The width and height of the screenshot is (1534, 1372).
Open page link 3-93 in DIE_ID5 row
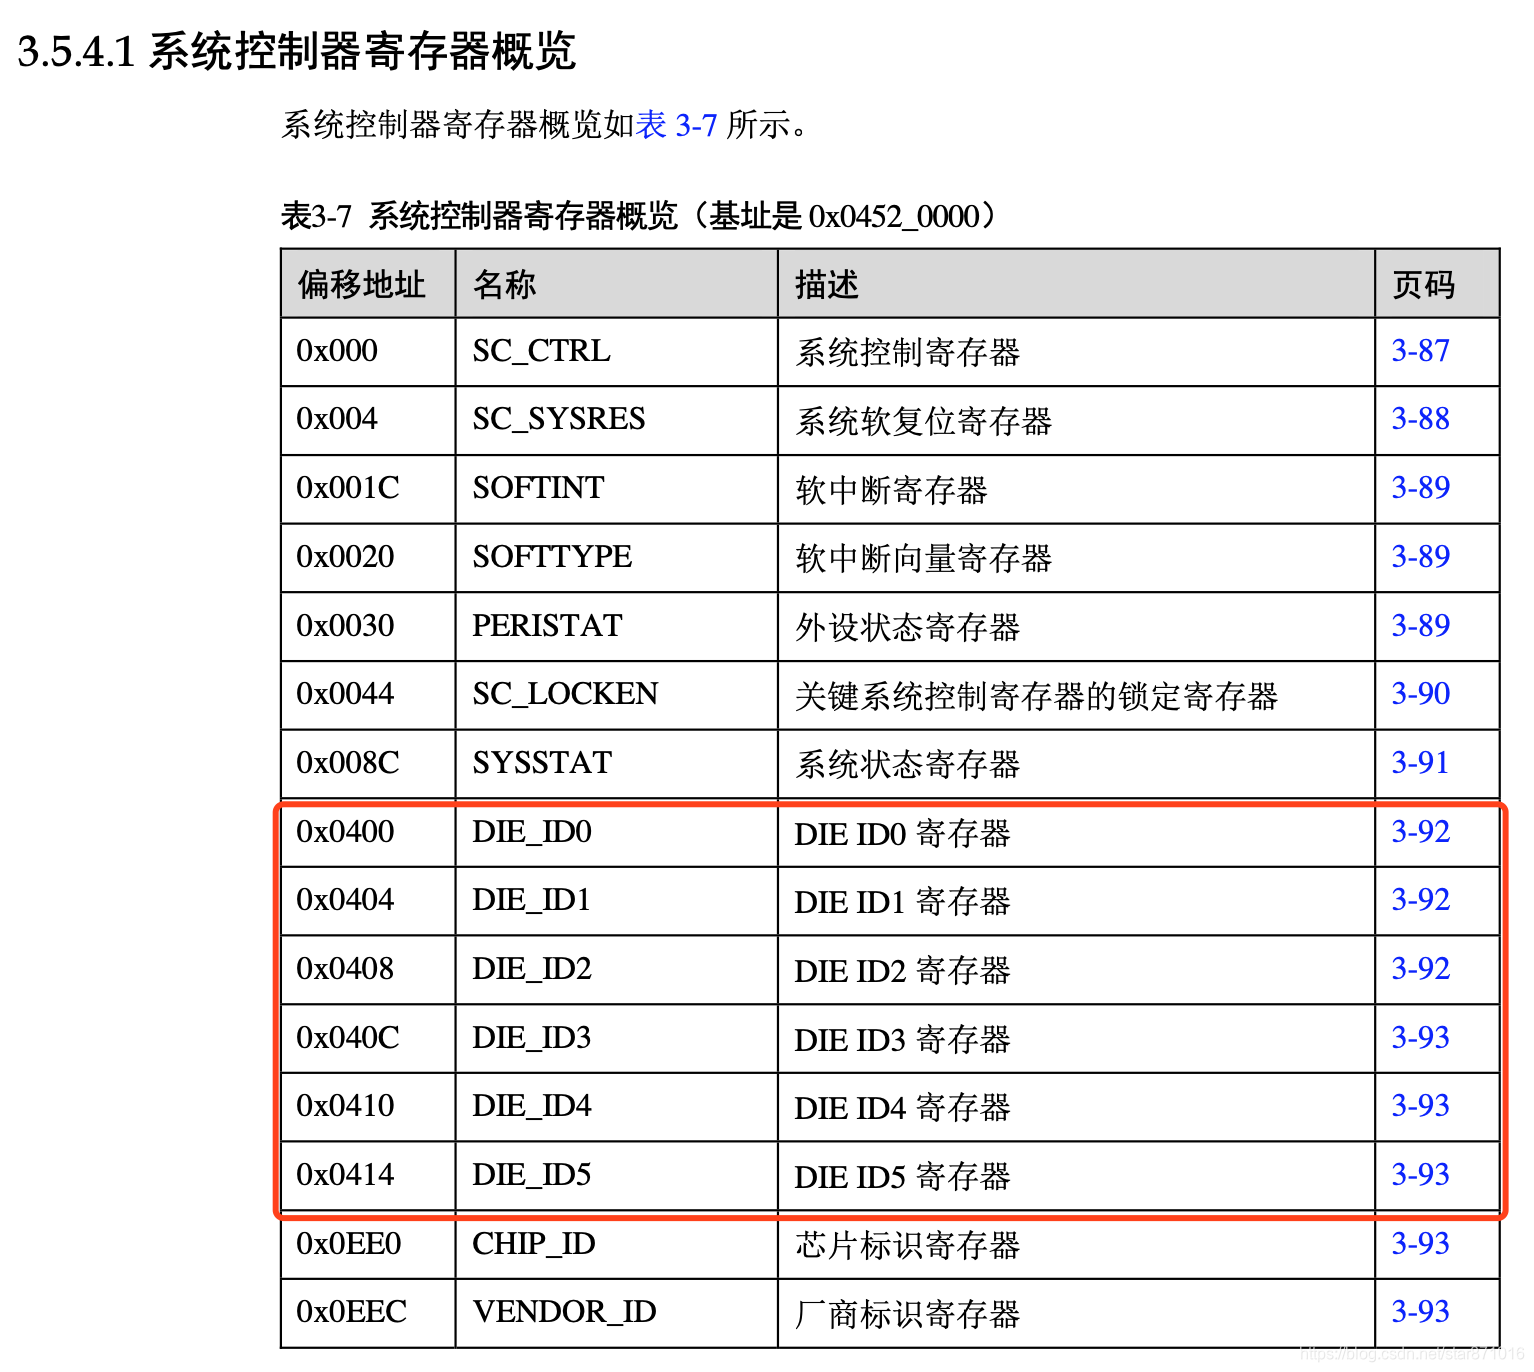pyautogui.click(x=1420, y=1175)
